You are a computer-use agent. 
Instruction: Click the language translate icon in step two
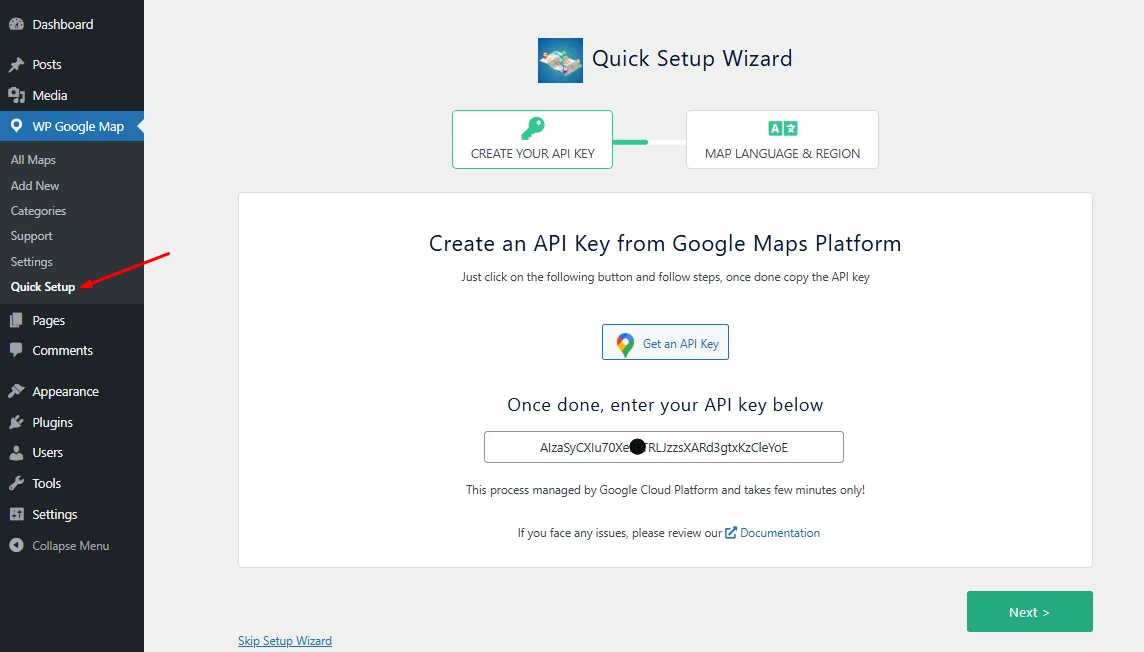point(783,129)
